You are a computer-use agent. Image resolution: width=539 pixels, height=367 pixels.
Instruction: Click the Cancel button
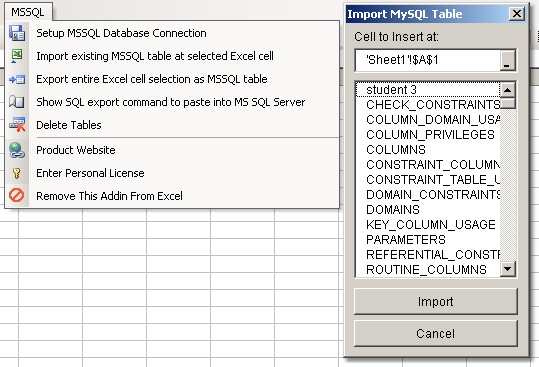pyautogui.click(x=436, y=333)
